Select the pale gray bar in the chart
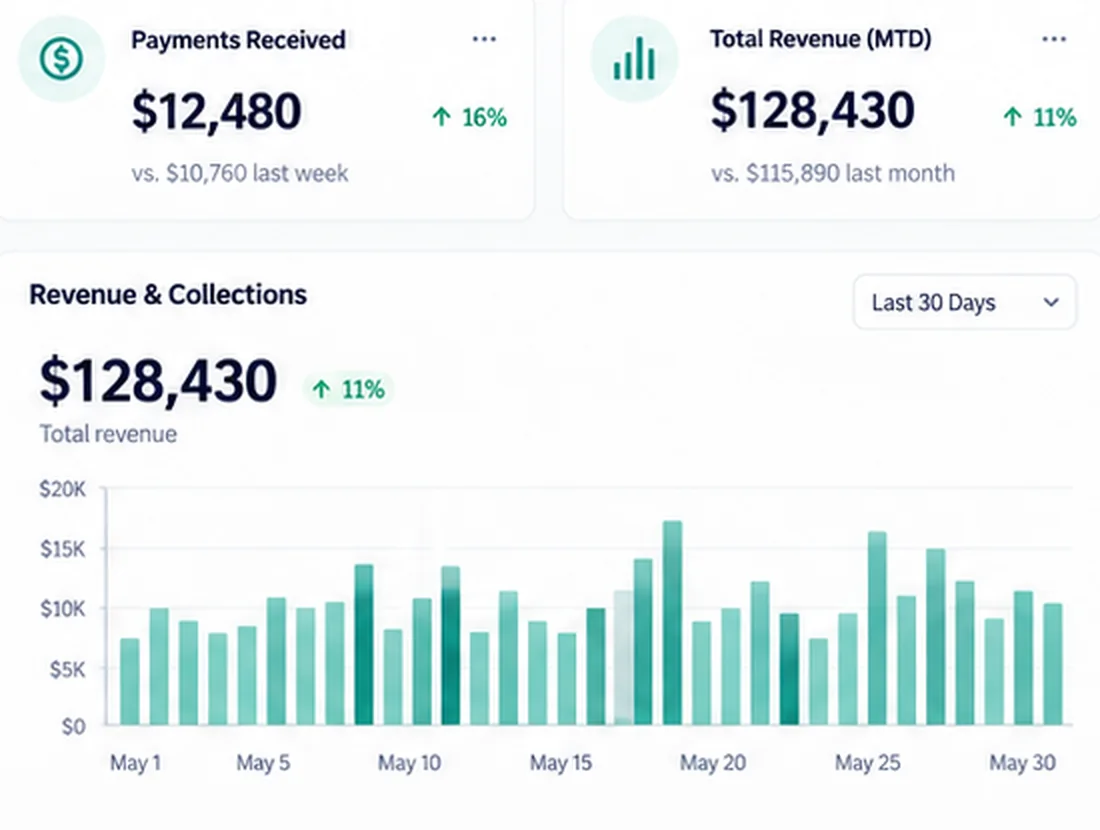Screen dimensions: 1100x830 (x=623, y=657)
